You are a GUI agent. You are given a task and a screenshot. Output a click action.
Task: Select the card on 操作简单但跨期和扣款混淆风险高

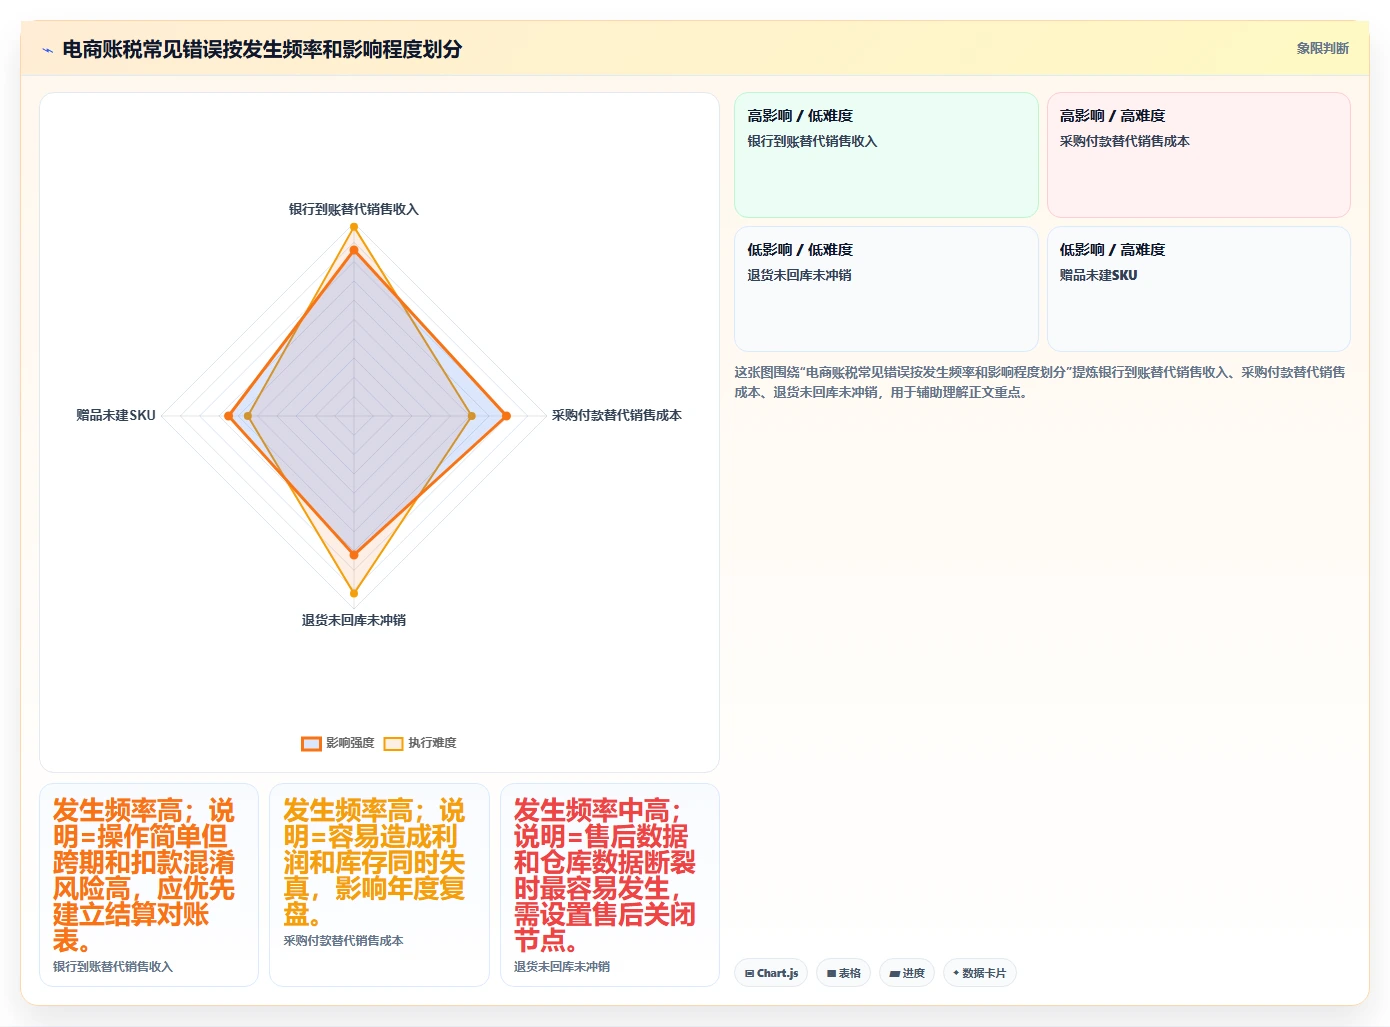coord(149,885)
